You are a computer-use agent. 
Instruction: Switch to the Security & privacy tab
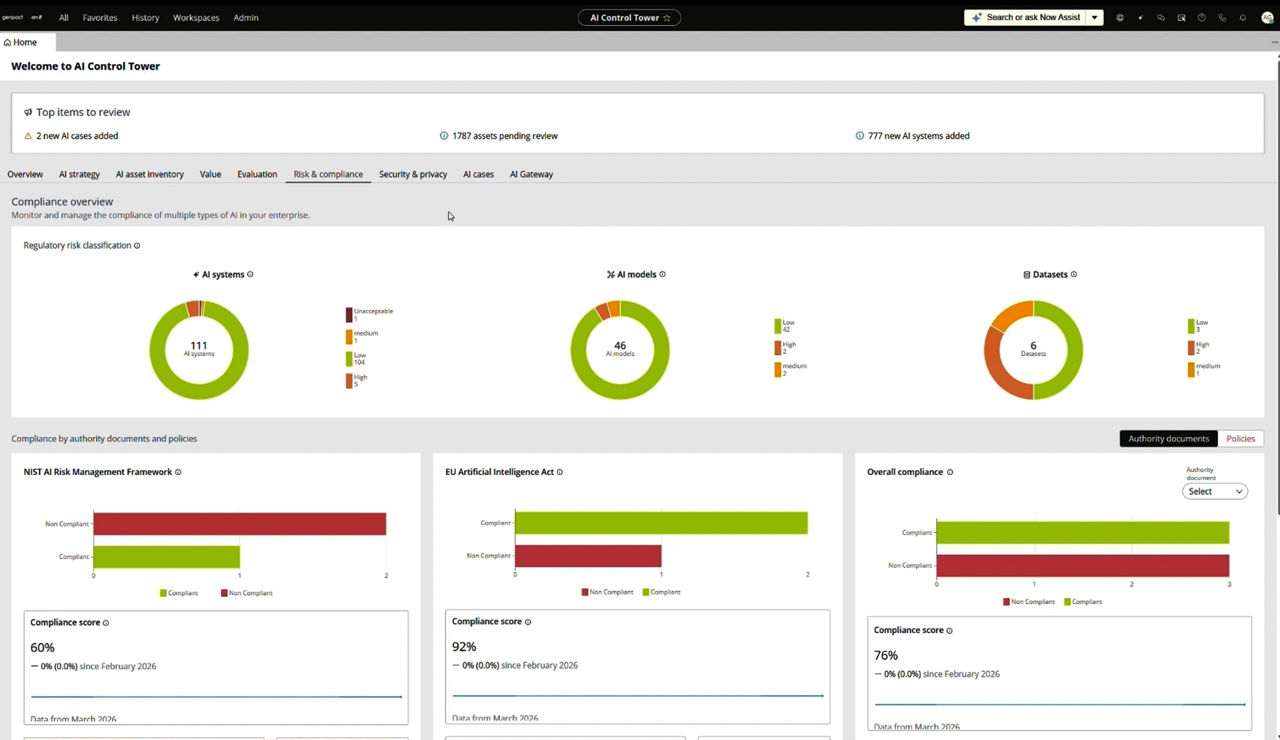pyautogui.click(x=413, y=174)
